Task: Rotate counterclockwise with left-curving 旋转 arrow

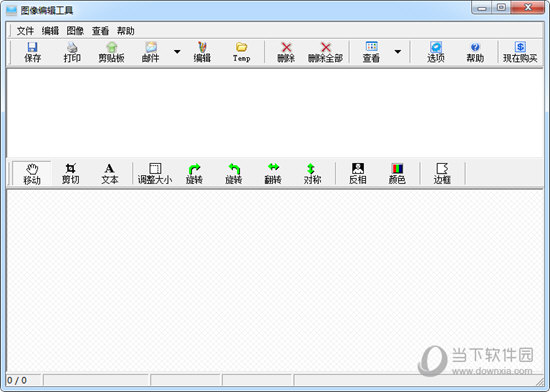Action: tap(234, 174)
